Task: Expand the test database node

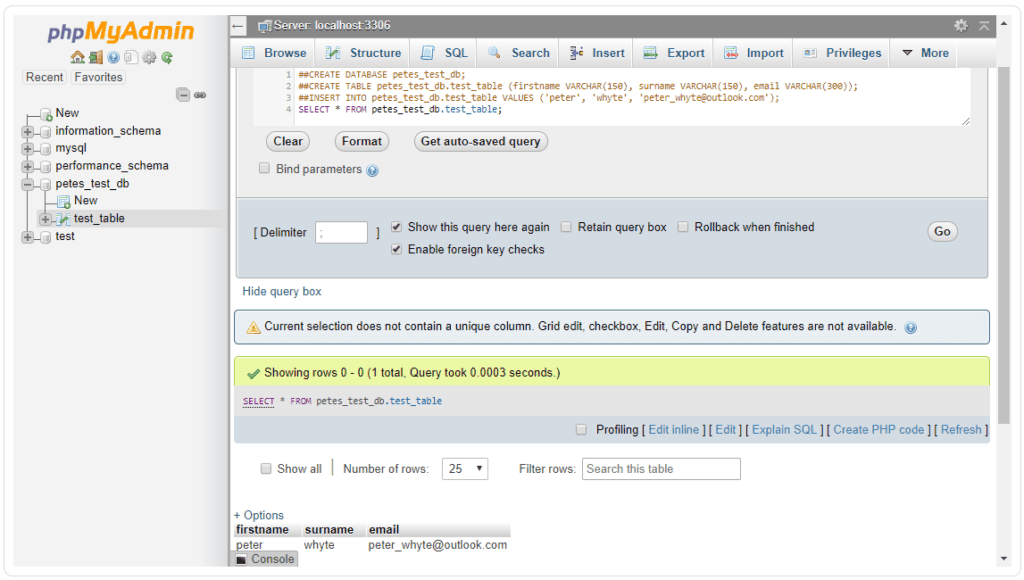Action: [x=27, y=237]
